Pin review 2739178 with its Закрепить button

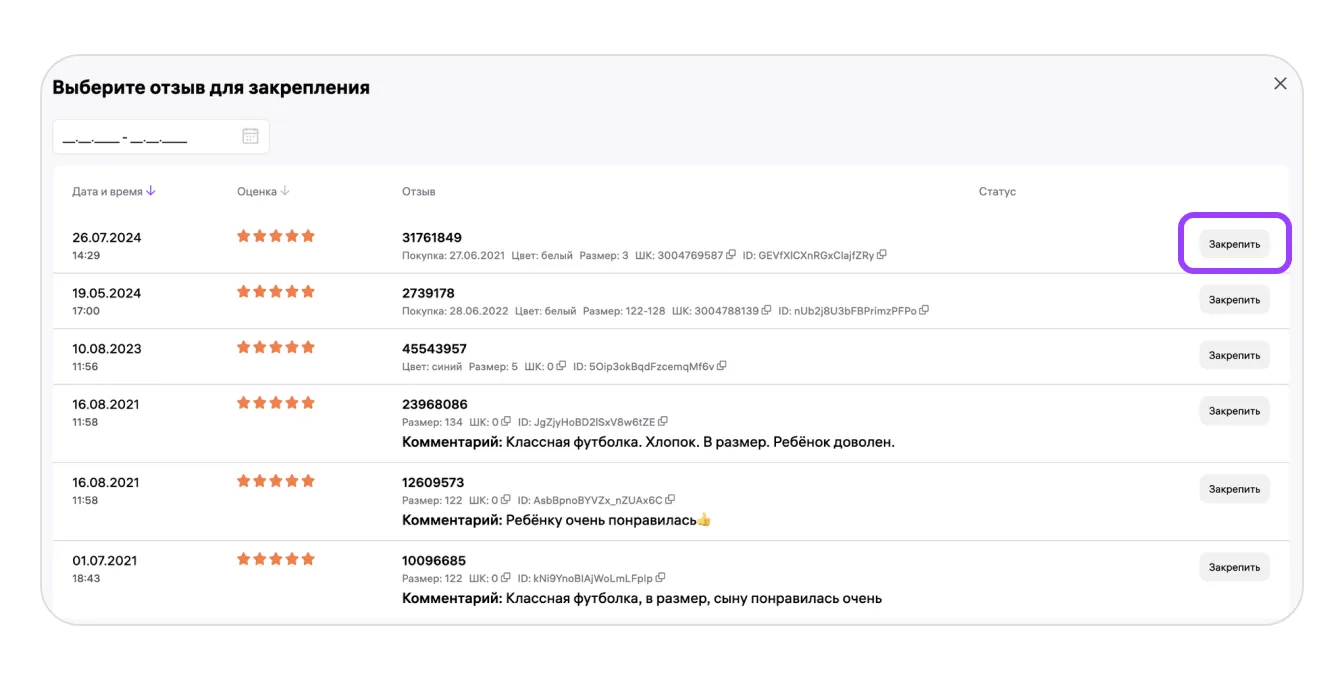(x=1234, y=300)
